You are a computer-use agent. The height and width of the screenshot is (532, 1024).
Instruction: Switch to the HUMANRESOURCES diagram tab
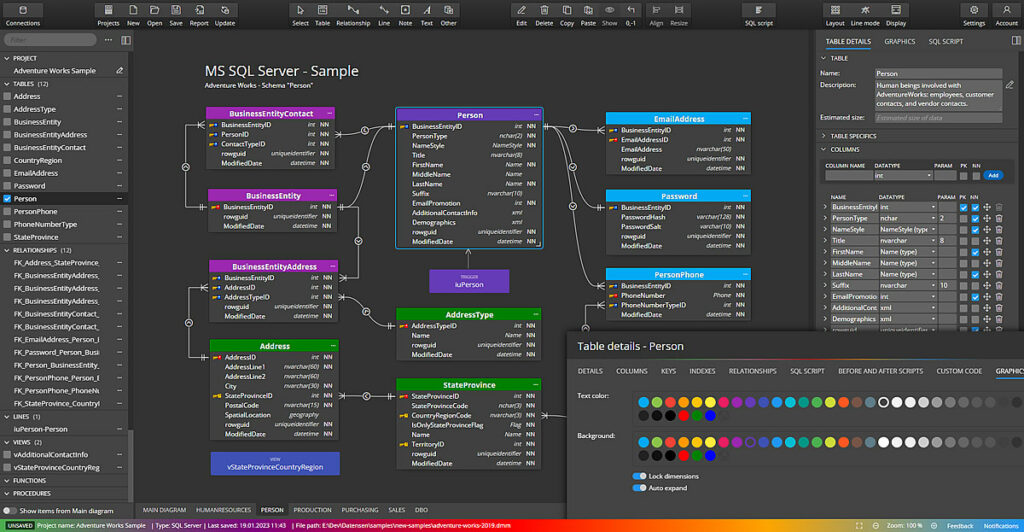point(223,510)
